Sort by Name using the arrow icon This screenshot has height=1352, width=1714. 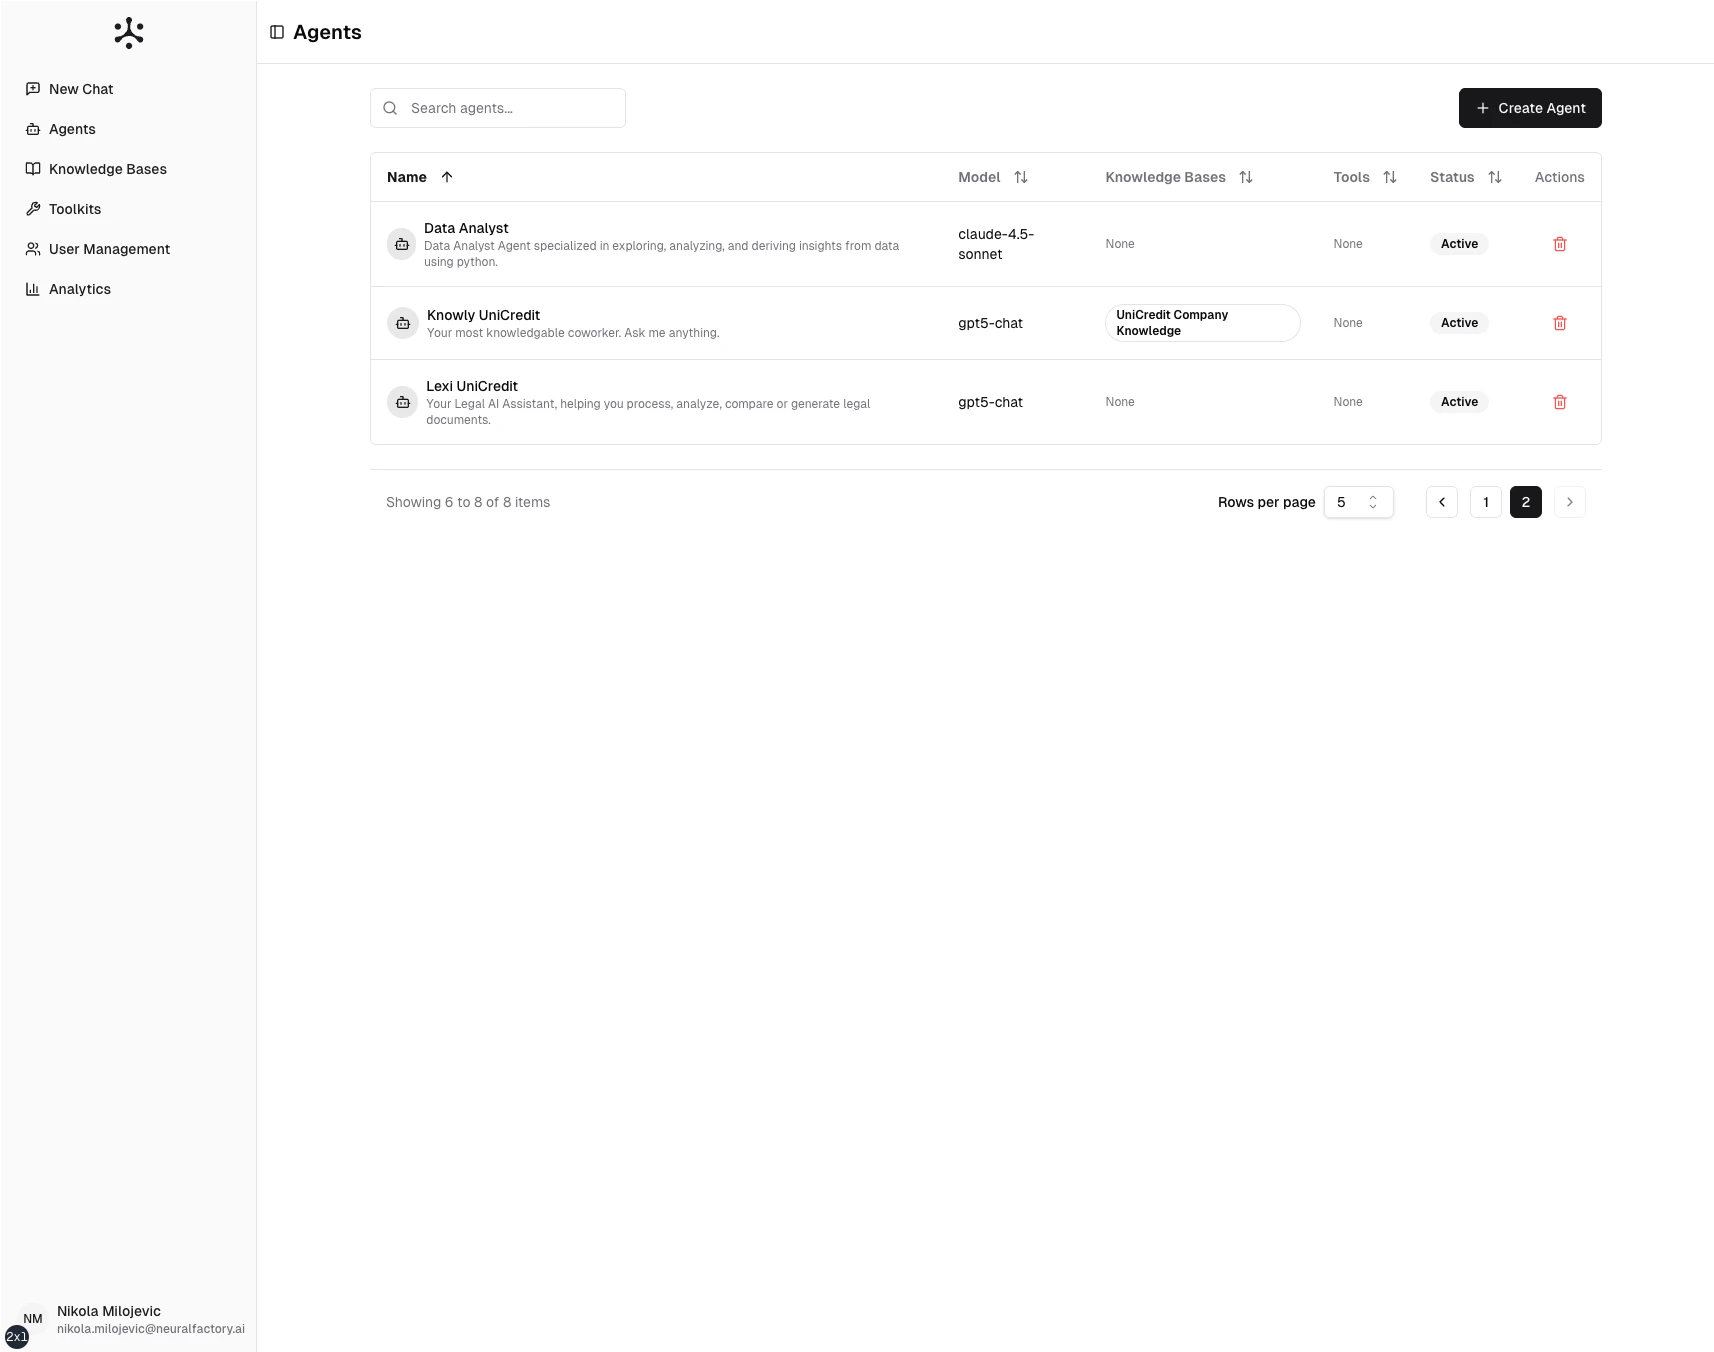point(447,177)
